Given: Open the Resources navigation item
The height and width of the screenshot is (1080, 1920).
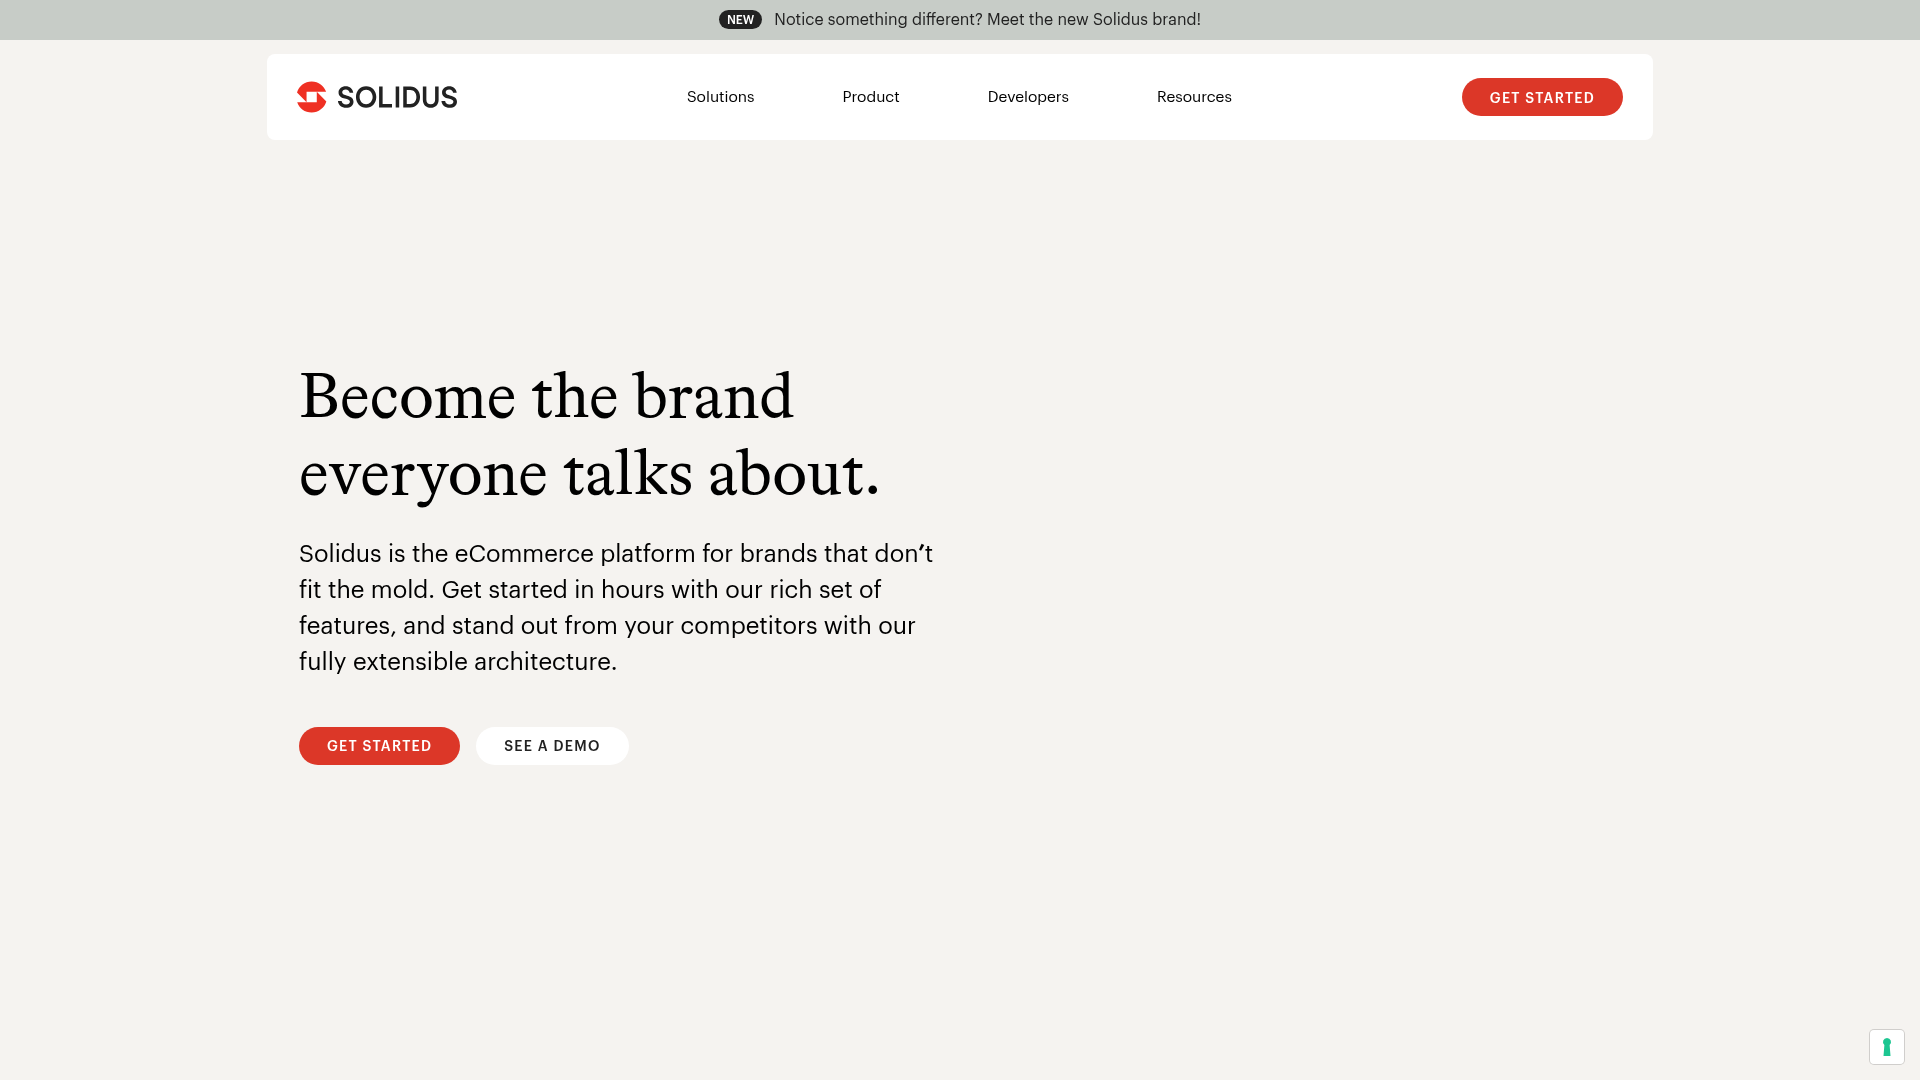Looking at the screenshot, I should click(1193, 97).
